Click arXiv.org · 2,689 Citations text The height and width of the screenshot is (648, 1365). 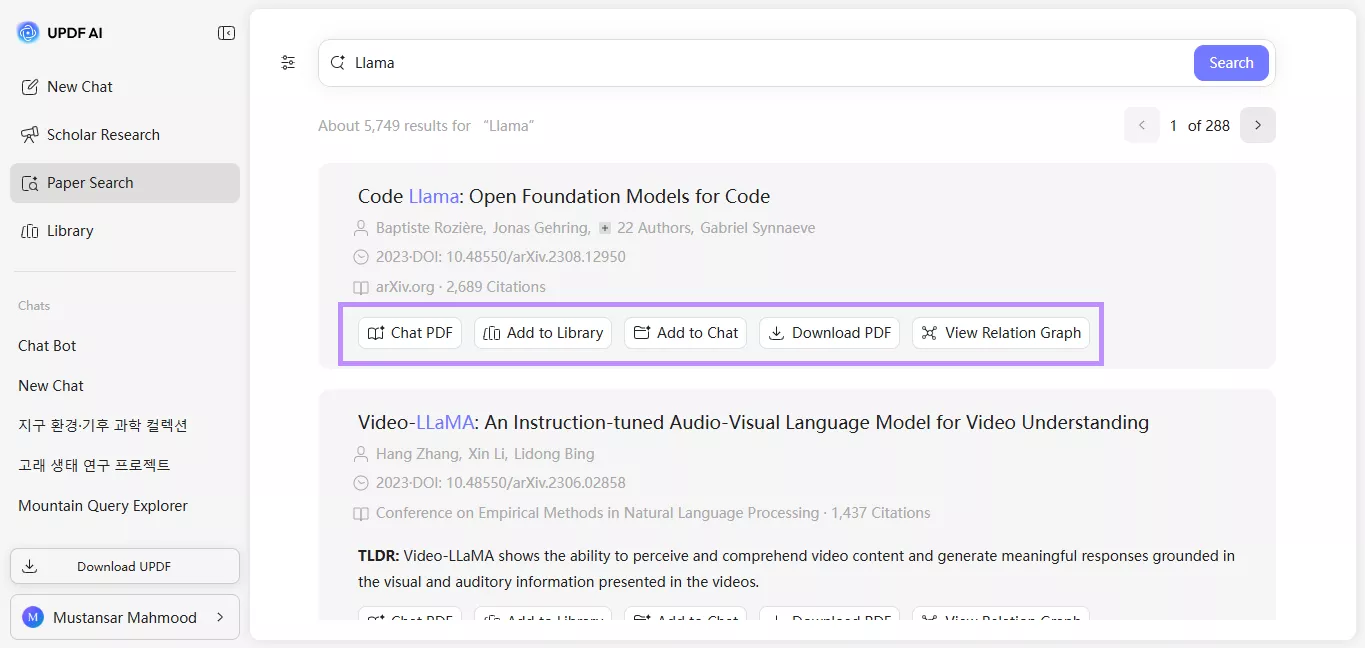461,287
